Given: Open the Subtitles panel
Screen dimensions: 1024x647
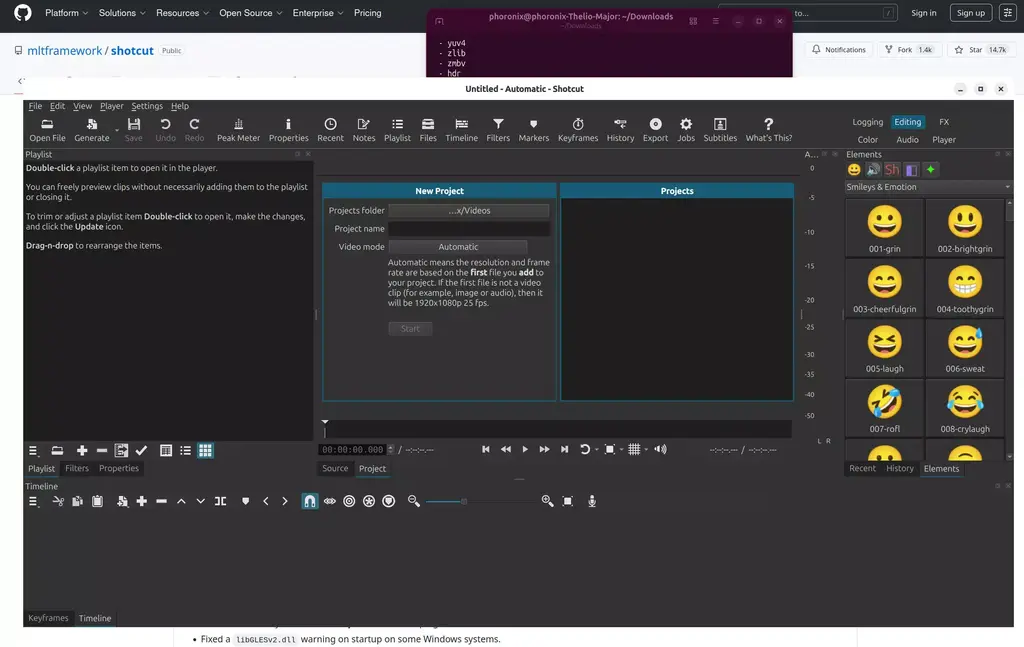Looking at the screenshot, I should [x=720, y=129].
